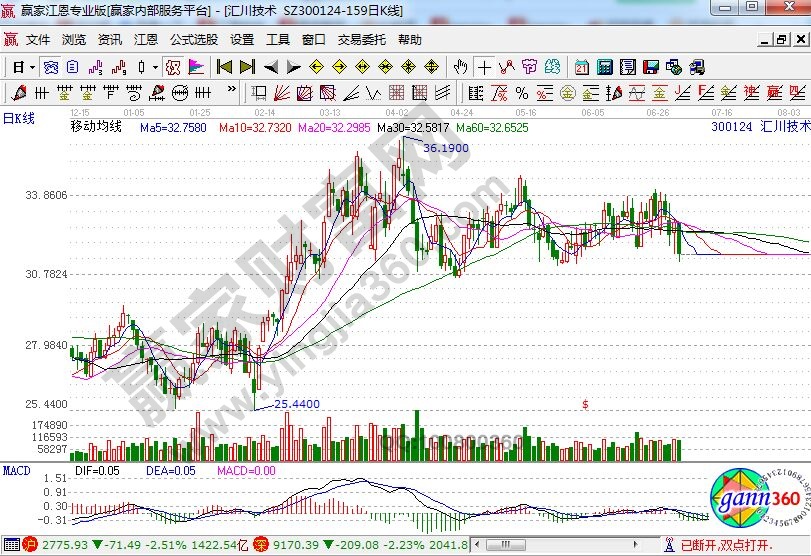Click the calculator icon in toolbar

coord(604,67)
